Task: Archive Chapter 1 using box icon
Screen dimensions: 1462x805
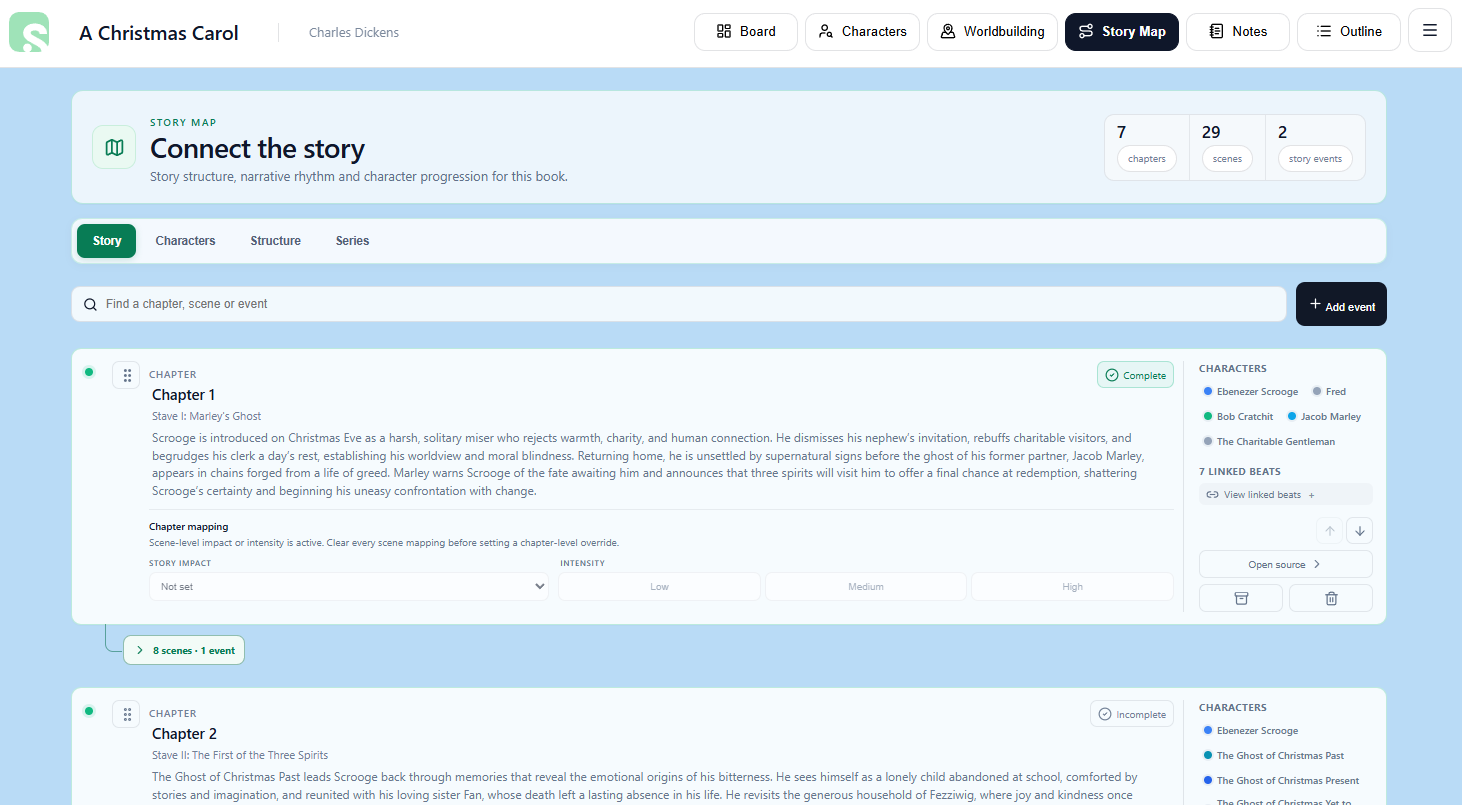Action: [1241, 598]
